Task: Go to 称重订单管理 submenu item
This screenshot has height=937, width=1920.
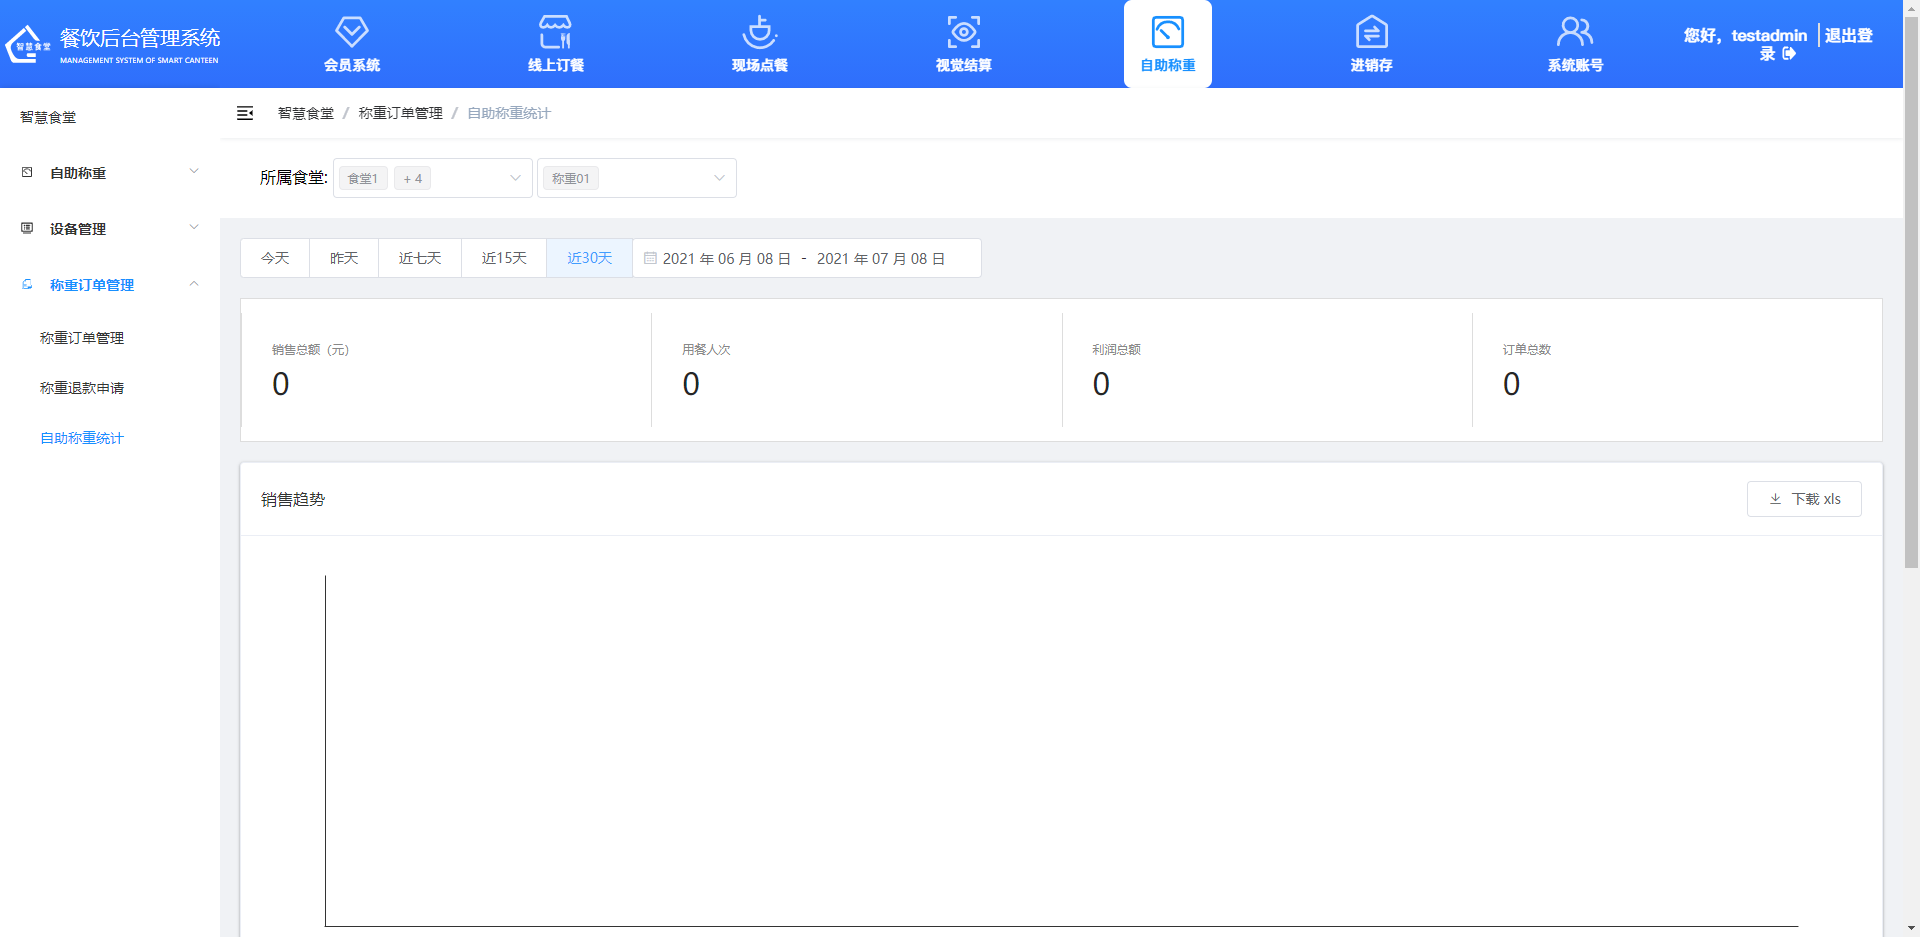Action: pyautogui.click(x=82, y=338)
